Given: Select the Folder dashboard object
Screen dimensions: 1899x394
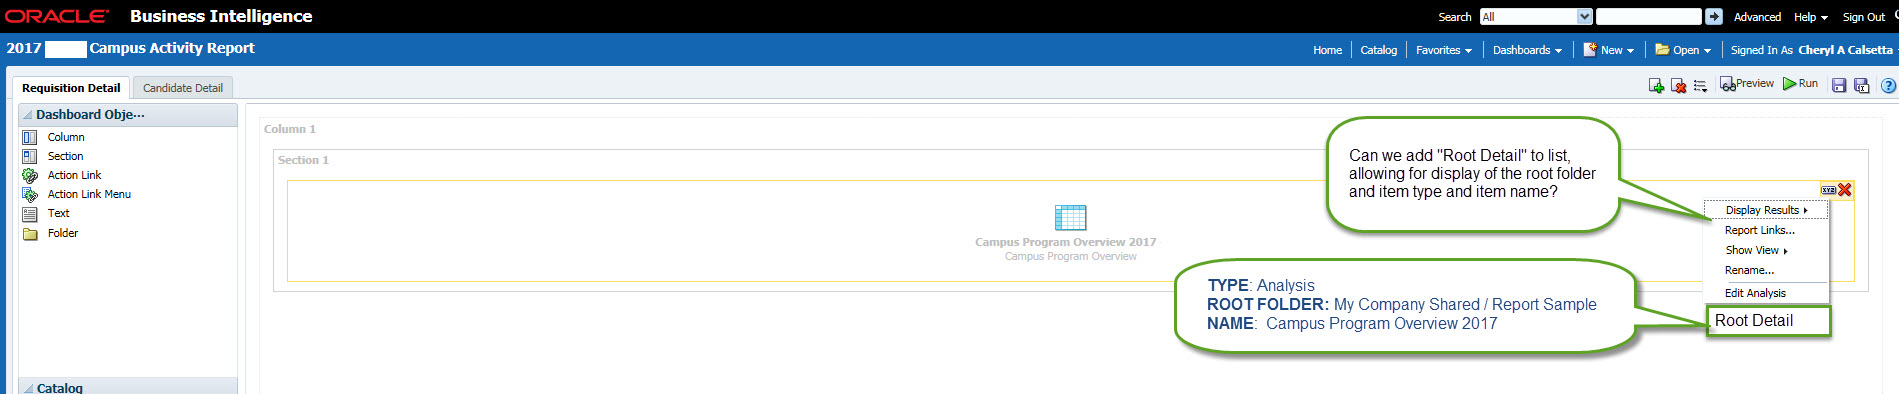Looking at the screenshot, I should (62, 233).
